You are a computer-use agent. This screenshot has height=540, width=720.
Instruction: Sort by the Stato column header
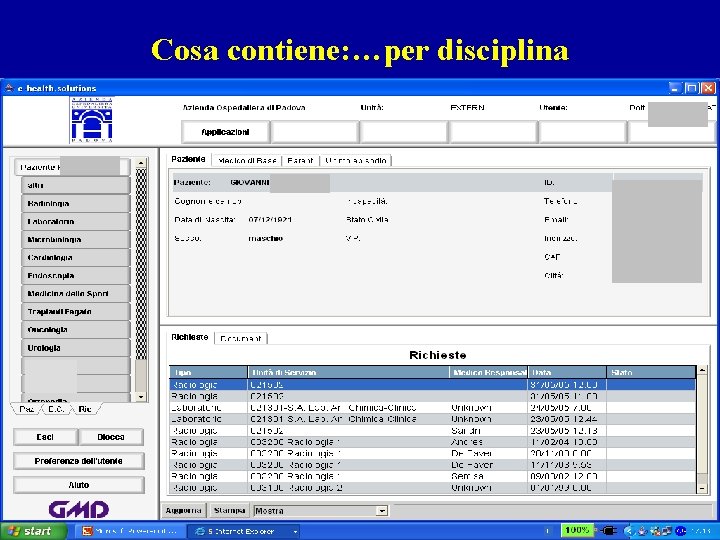coord(651,372)
